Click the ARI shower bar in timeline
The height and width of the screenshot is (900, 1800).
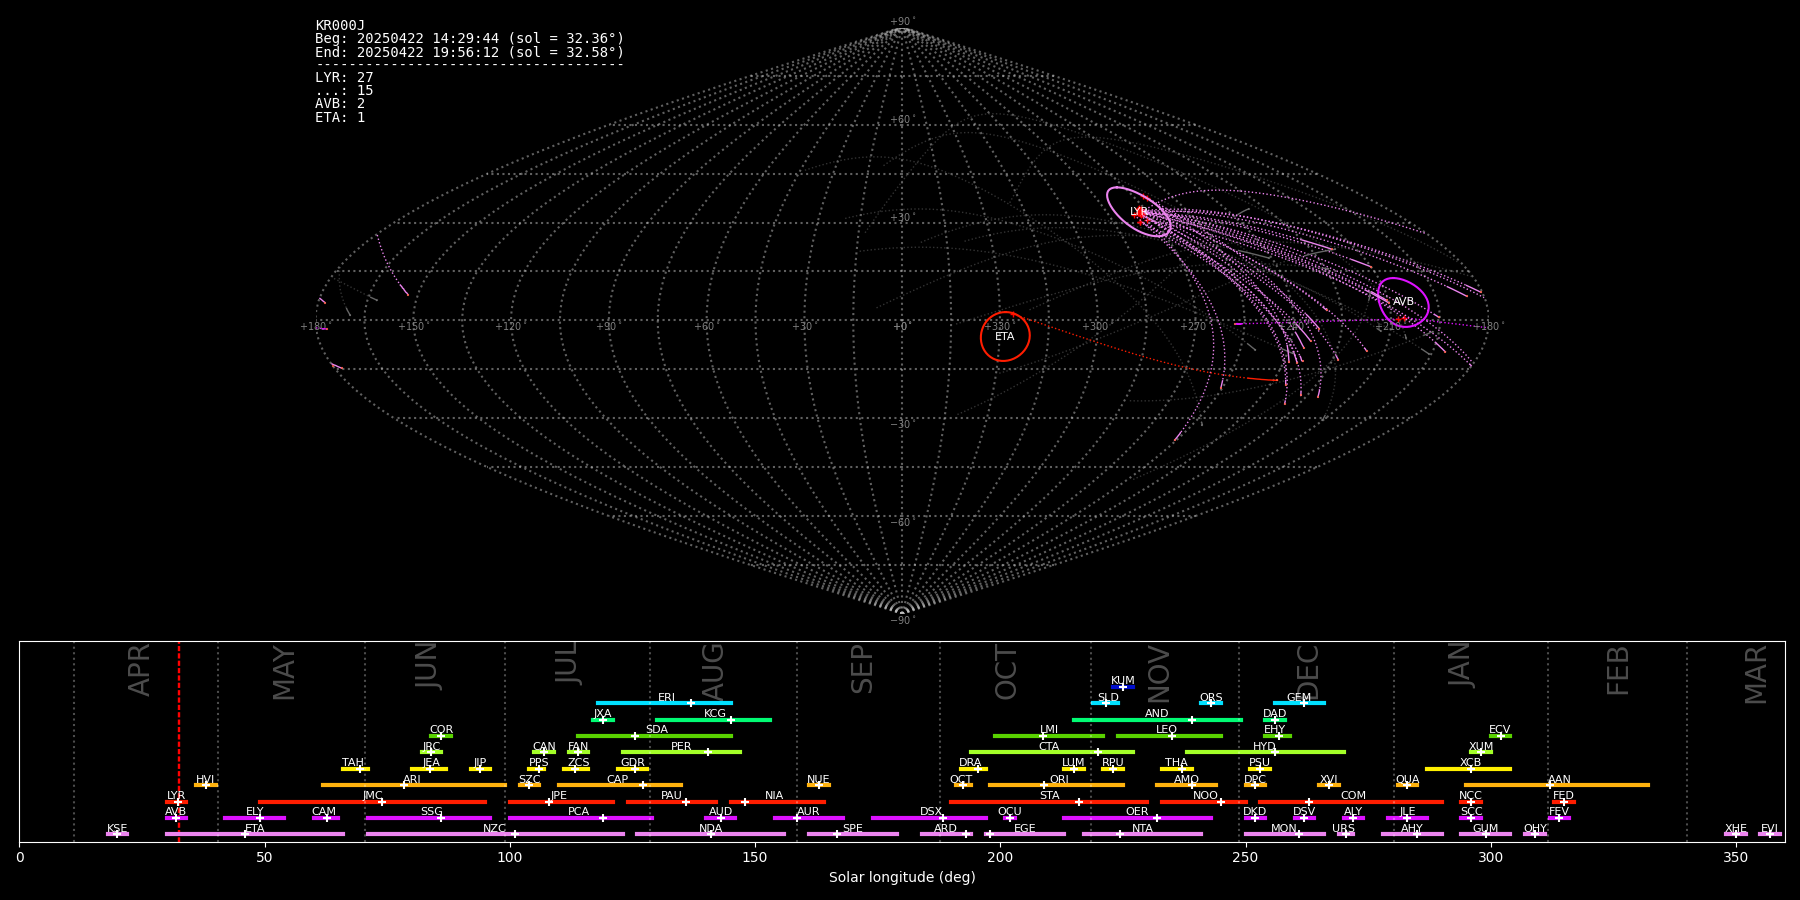tap(414, 785)
